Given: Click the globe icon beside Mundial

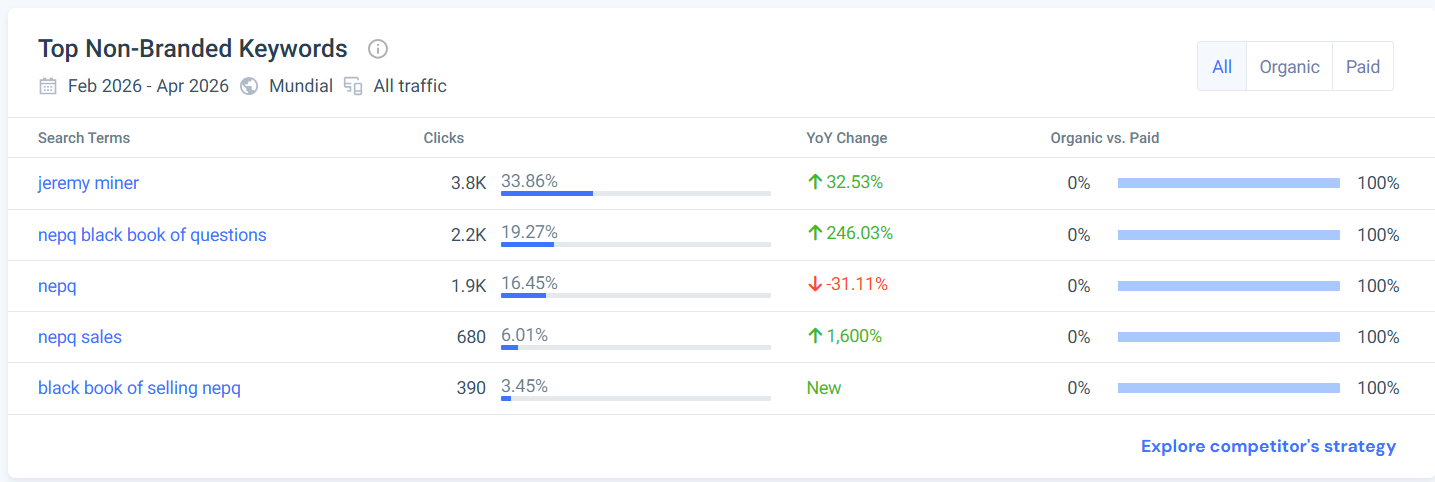Looking at the screenshot, I should [x=249, y=86].
